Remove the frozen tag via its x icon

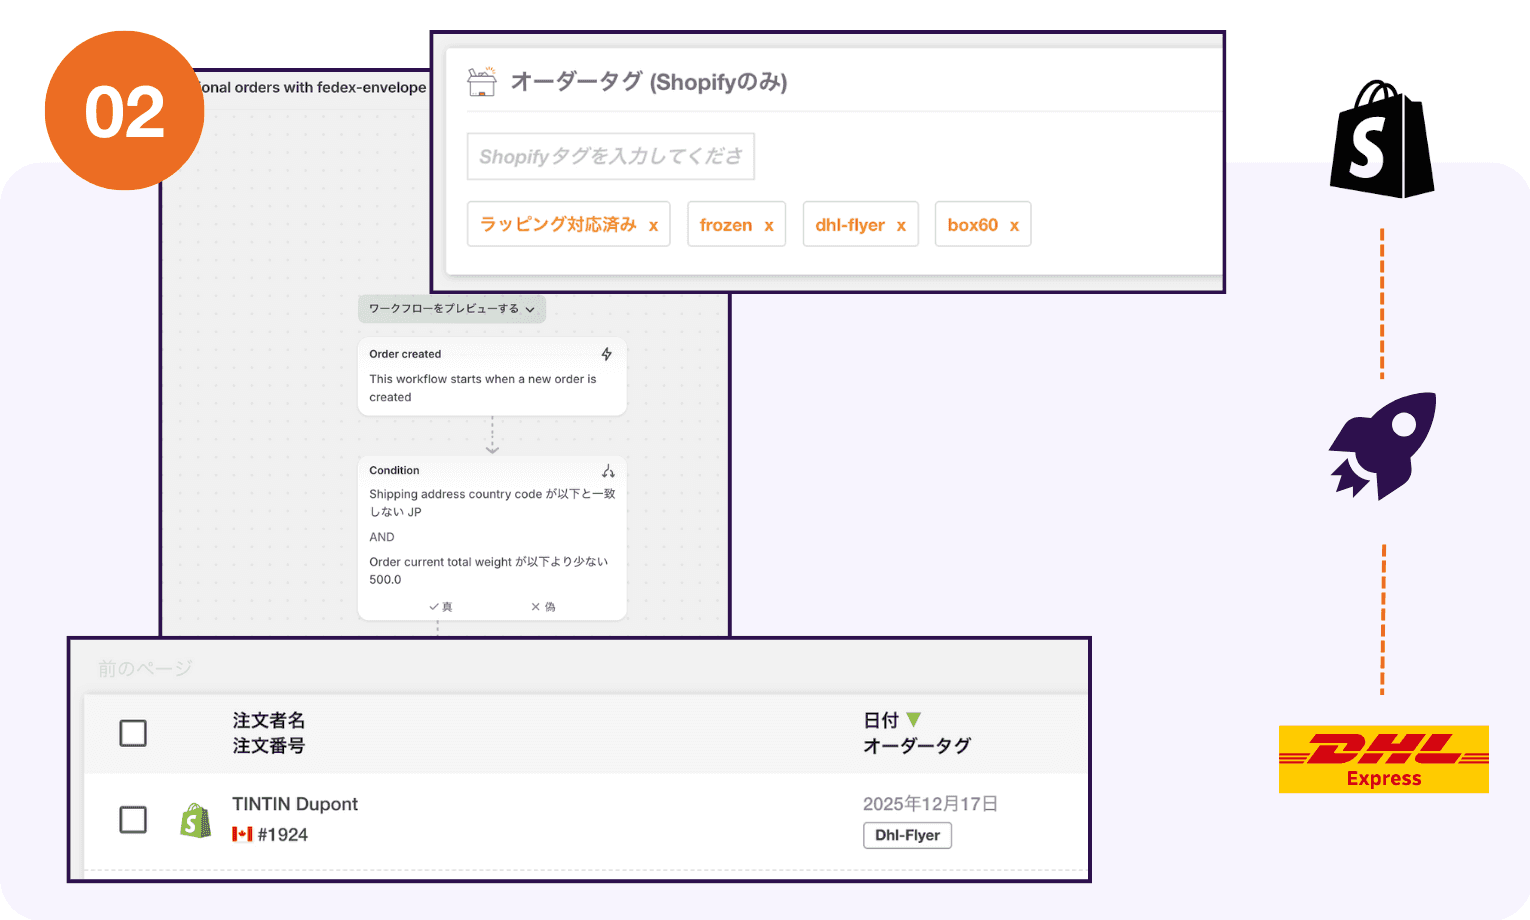(769, 224)
